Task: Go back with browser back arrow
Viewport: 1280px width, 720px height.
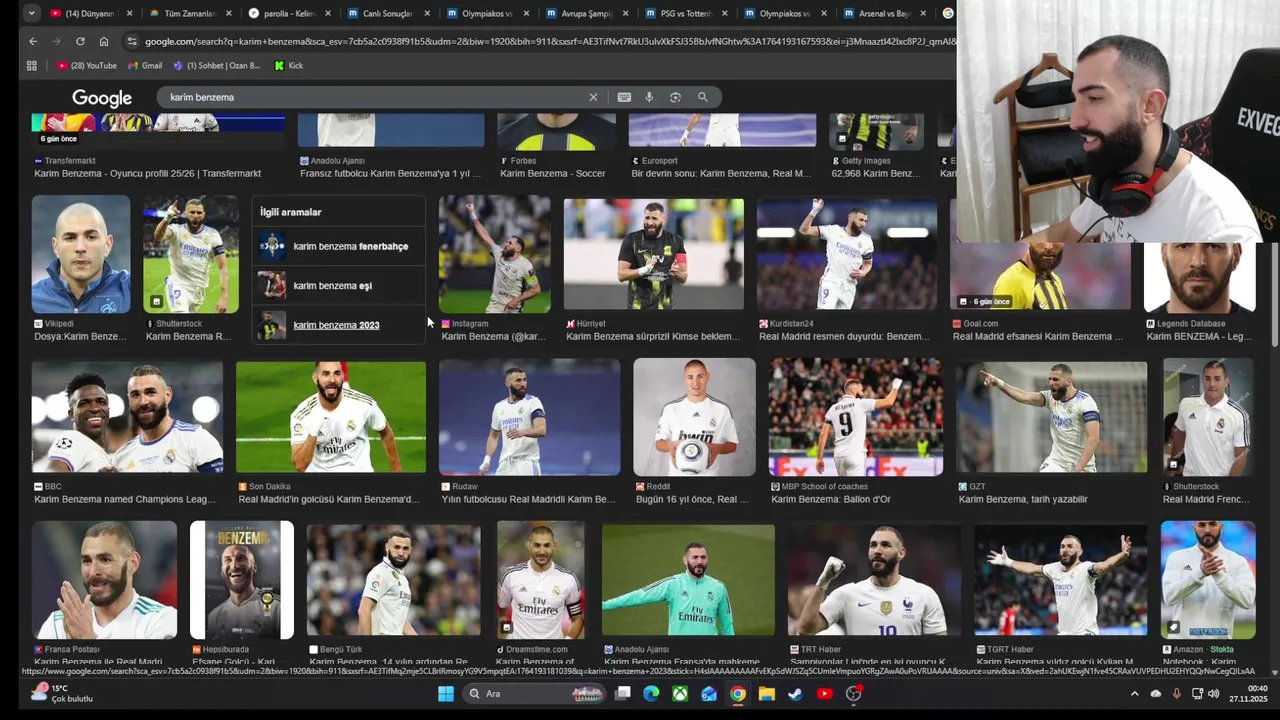Action: [33, 41]
